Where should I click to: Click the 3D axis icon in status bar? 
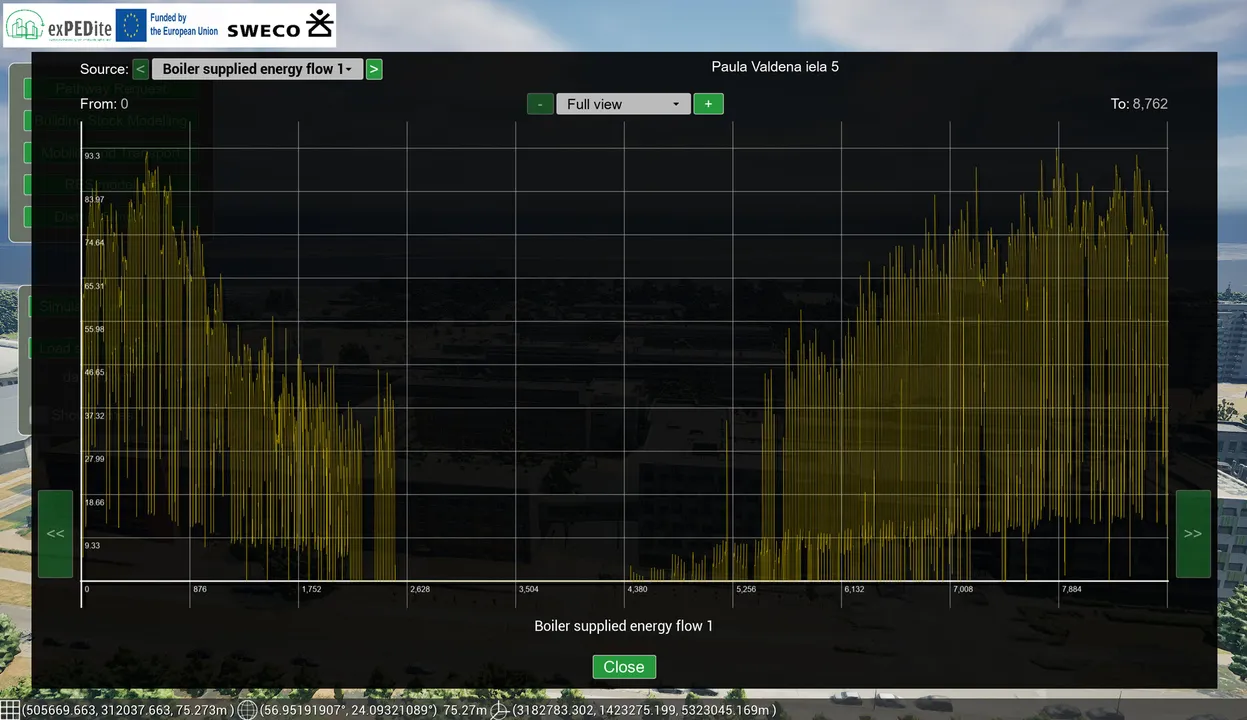click(499, 710)
